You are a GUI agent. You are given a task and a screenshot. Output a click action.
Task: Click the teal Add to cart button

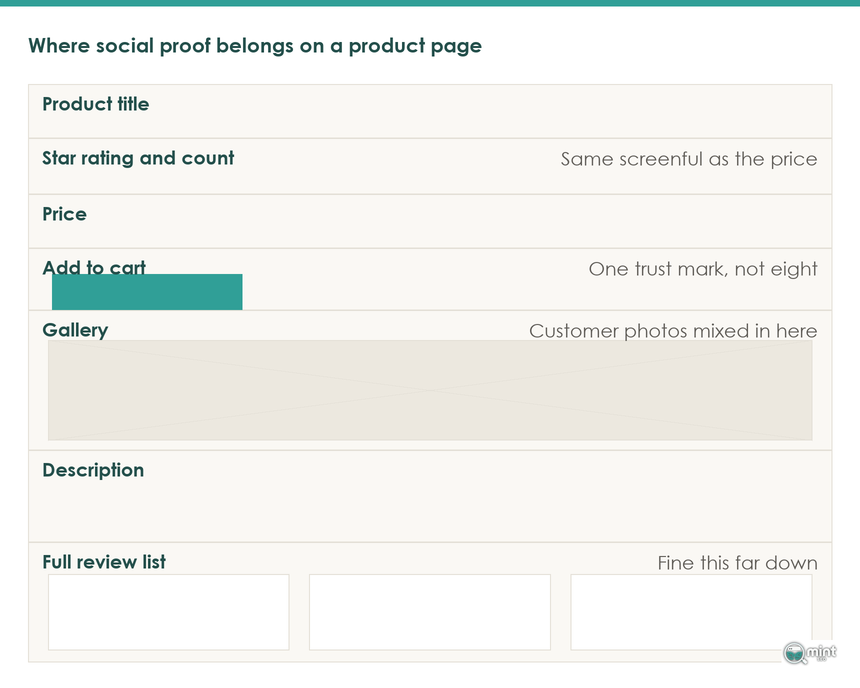pyautogui.click(x=147, y=292)
